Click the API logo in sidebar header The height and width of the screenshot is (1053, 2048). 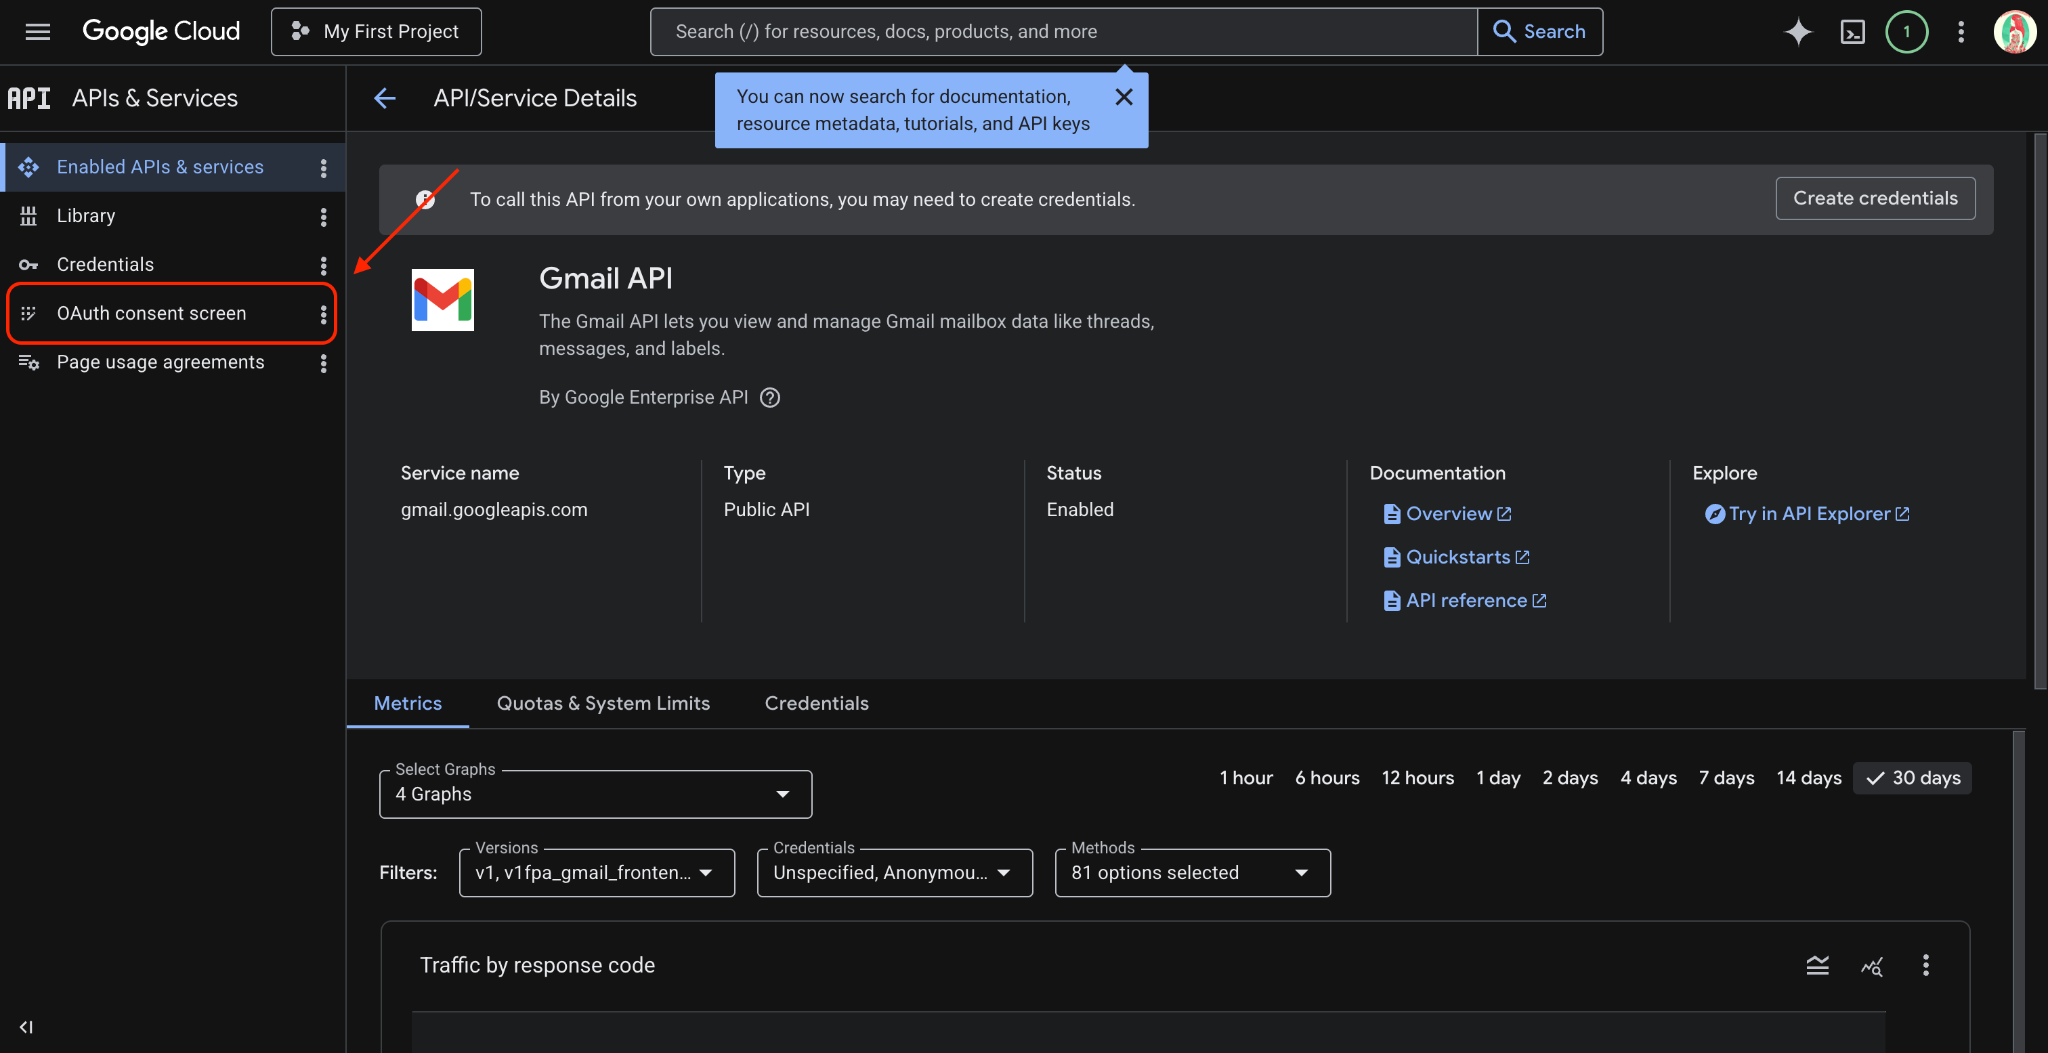click(29, 98)
